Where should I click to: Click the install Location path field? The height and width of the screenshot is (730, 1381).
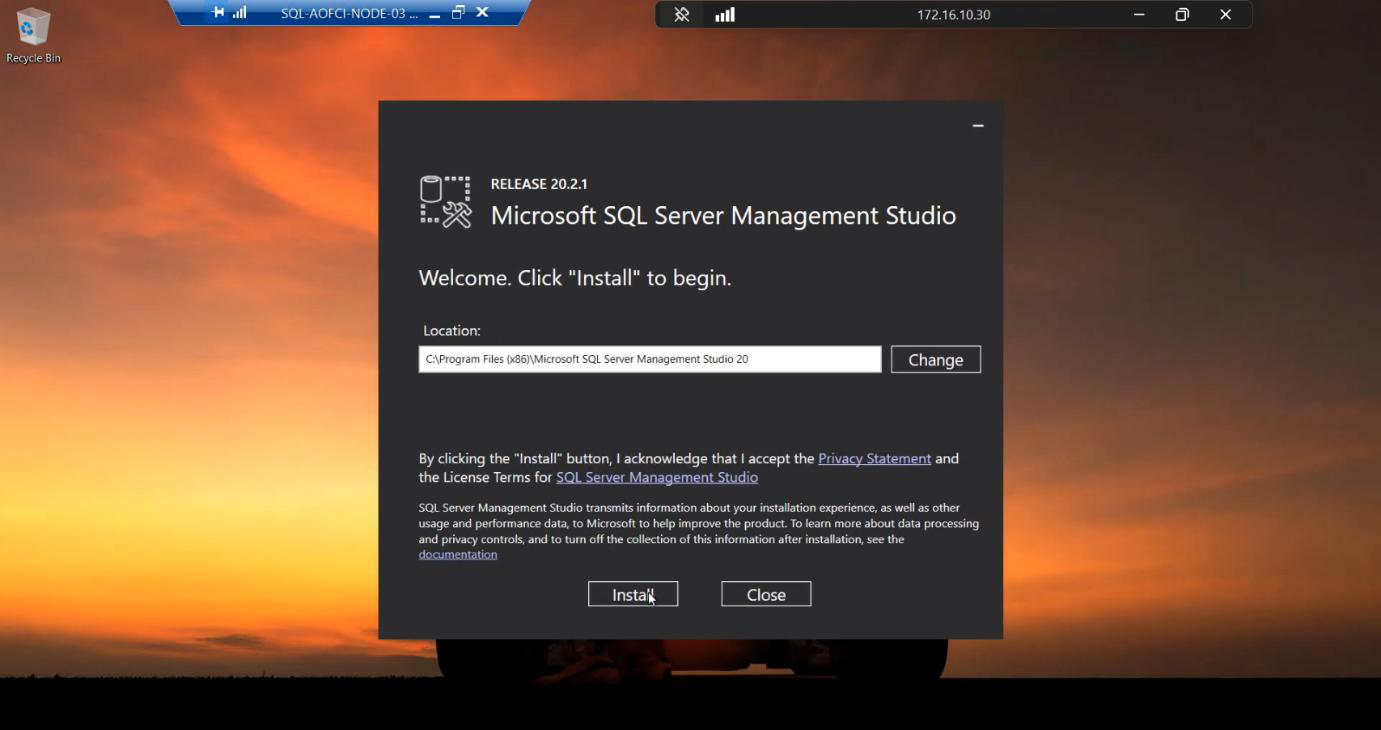point(650,359)
